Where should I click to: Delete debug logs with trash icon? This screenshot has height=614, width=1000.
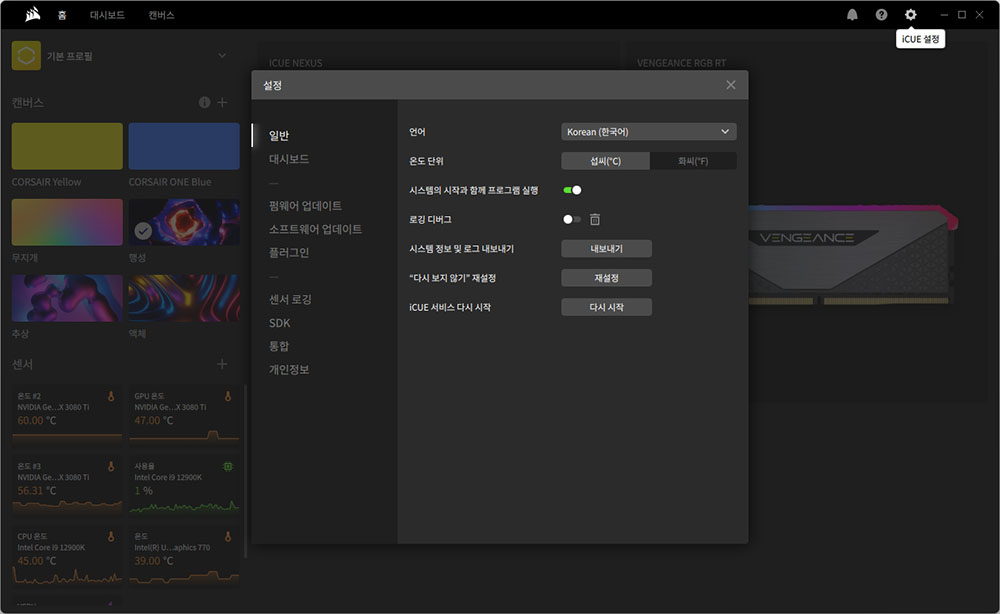[x=595, y=219]
